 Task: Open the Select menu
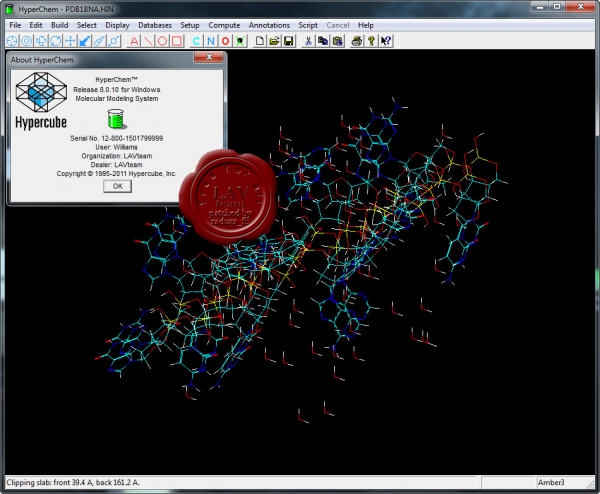[86, 25]
